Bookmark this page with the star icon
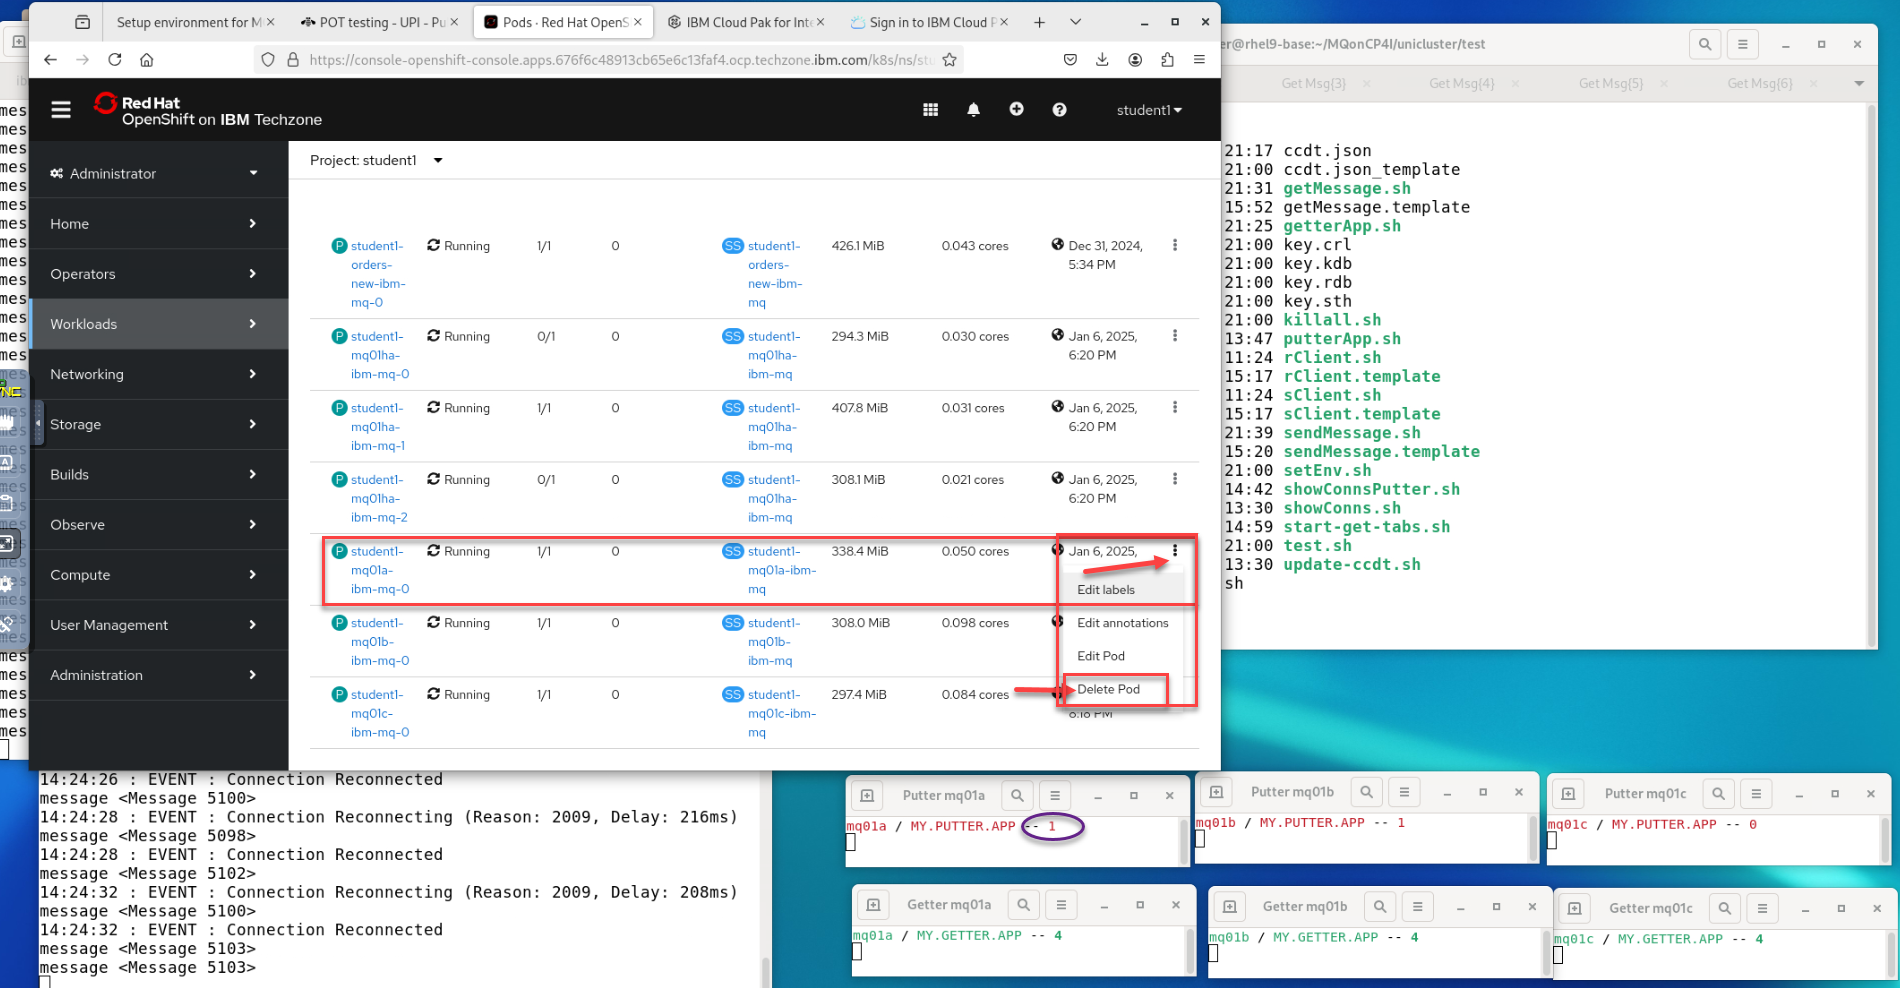 (949, 60)
